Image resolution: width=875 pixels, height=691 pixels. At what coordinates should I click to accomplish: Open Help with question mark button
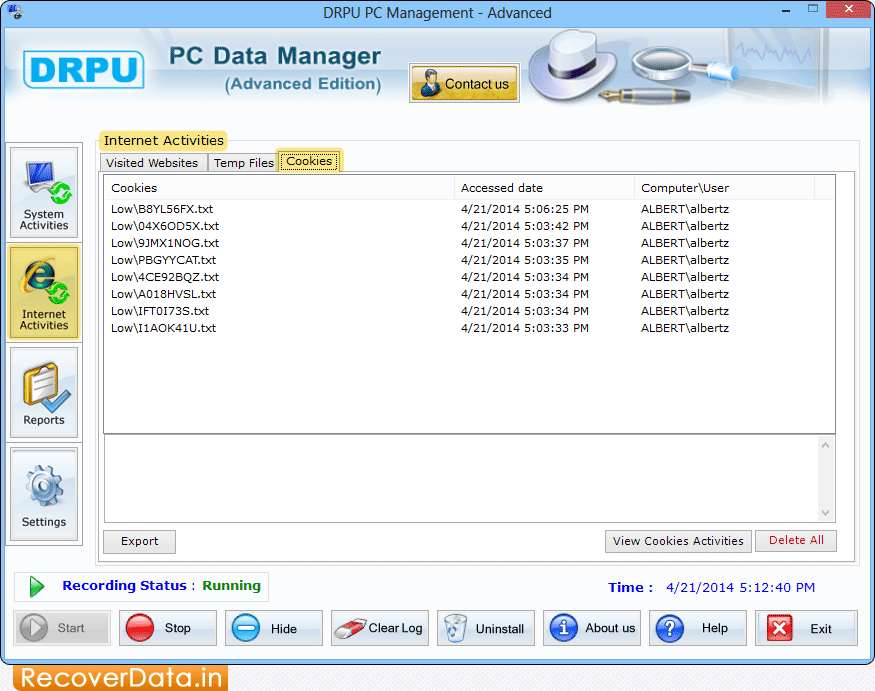click(698, 628)
